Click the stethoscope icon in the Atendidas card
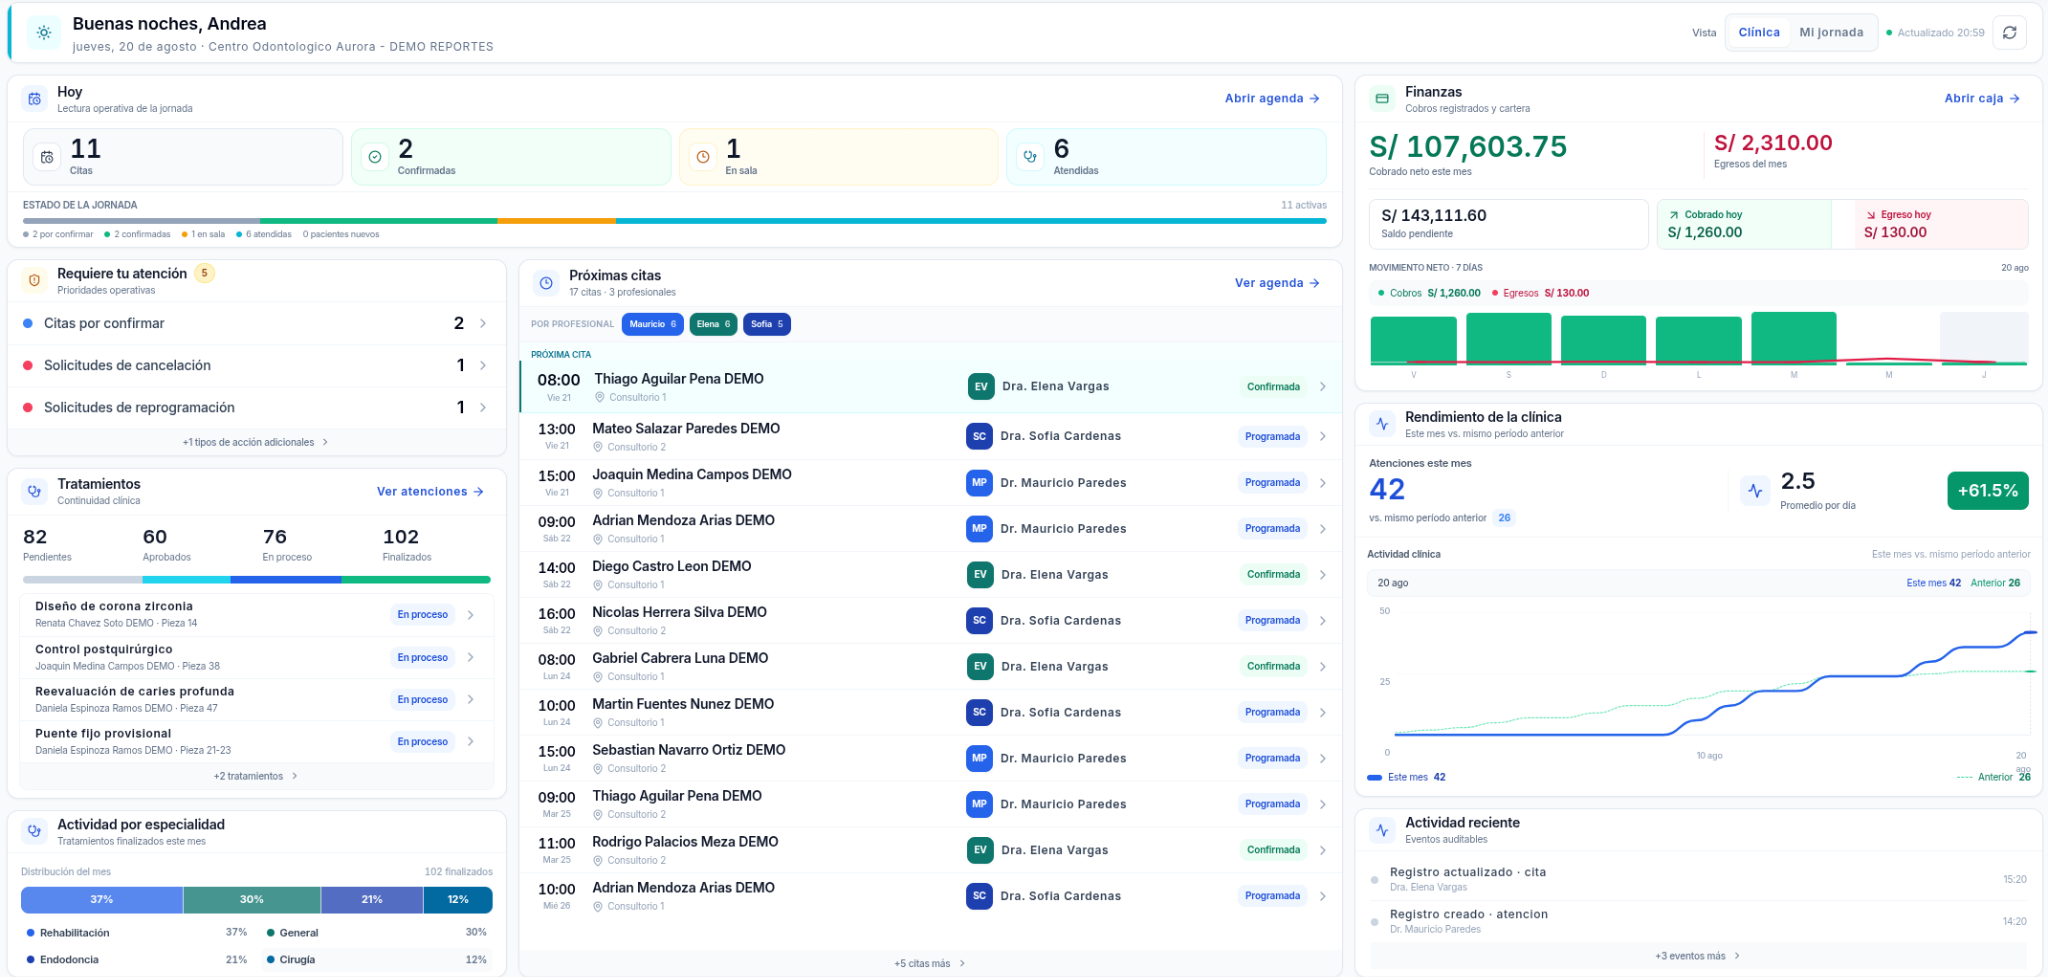The width and height of the screenshot is (2048, 977). click(1030, 157)
